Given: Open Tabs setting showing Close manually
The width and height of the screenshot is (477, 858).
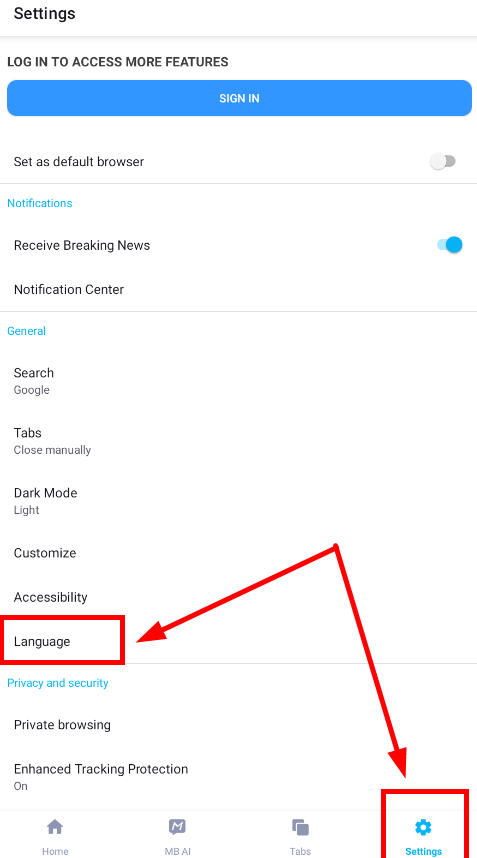Looking at the screenshot, I should [238, 441].
